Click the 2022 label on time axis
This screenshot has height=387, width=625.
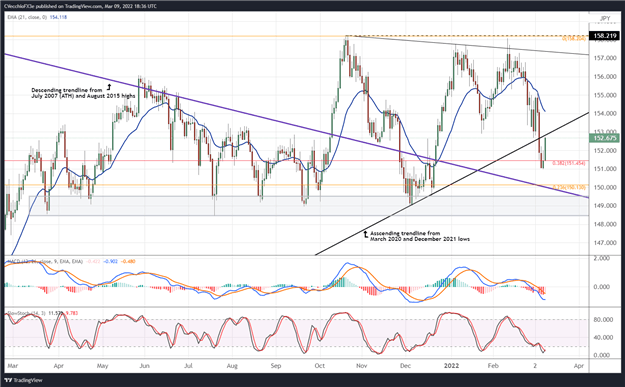pos(452,366)
